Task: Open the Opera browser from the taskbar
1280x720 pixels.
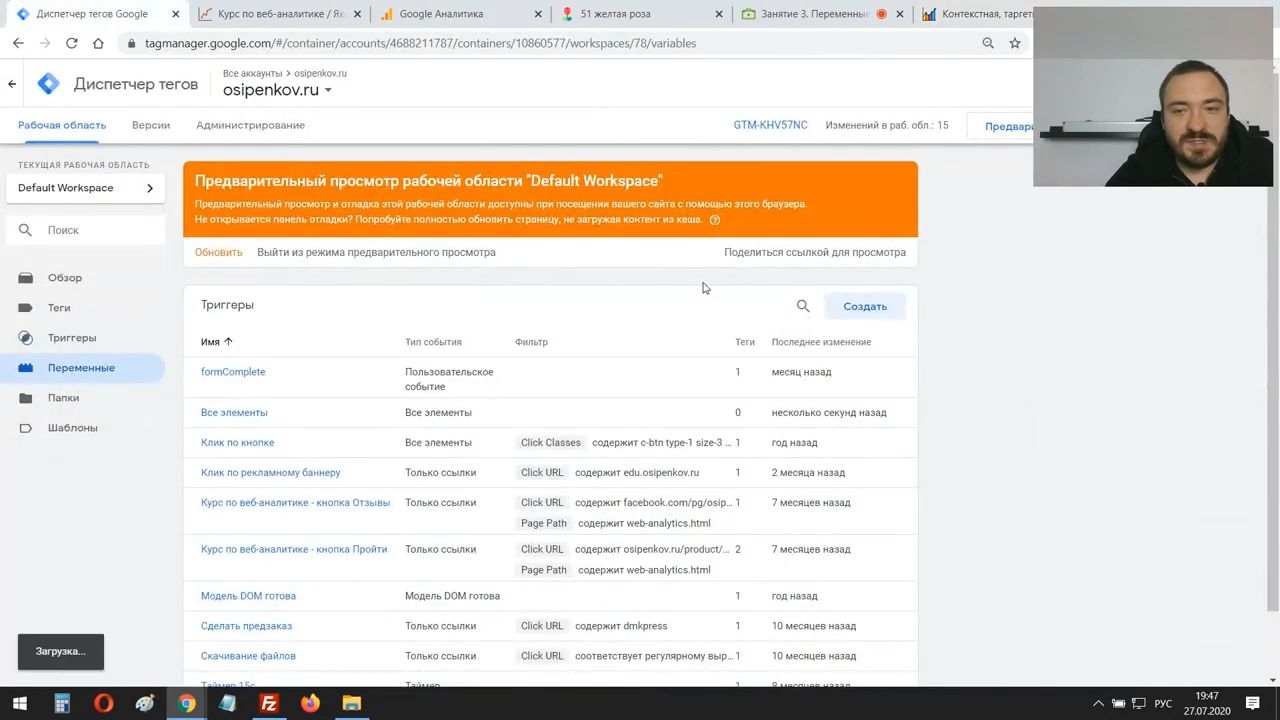Action: 103,703
